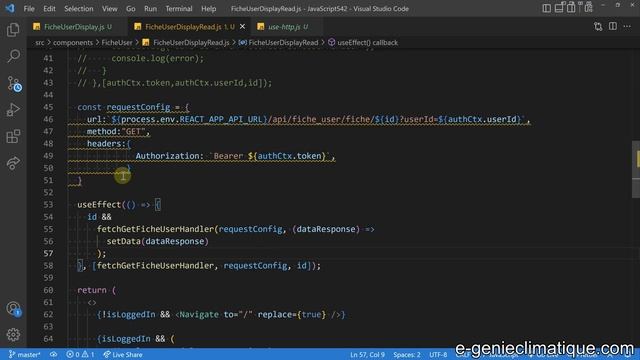This screenshot has width=640, height=360.
Task: Open errors and warnings problems indicator
Action: point(80,355)
